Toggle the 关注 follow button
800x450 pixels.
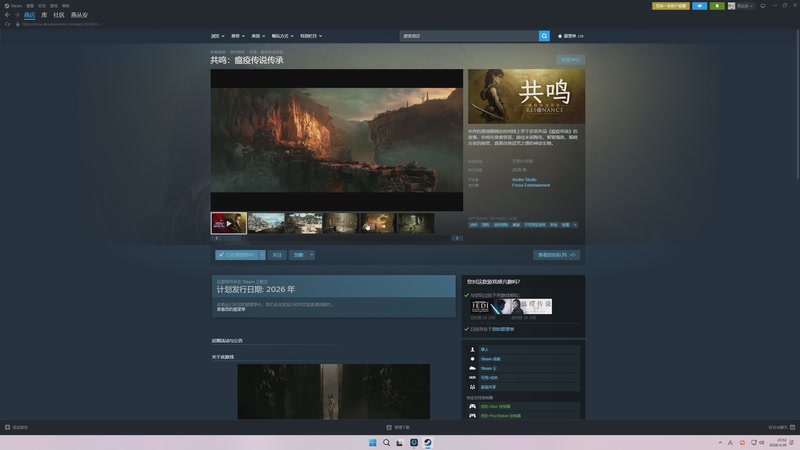click(x=277, y=255)
